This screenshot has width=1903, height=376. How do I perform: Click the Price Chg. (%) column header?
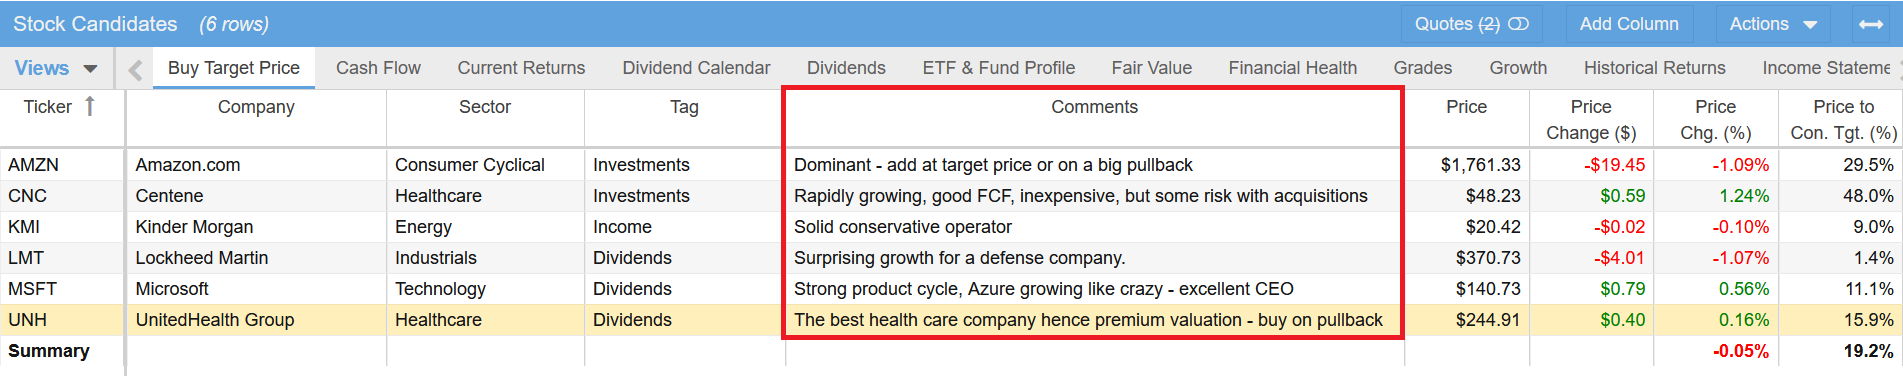(1715, 120)
